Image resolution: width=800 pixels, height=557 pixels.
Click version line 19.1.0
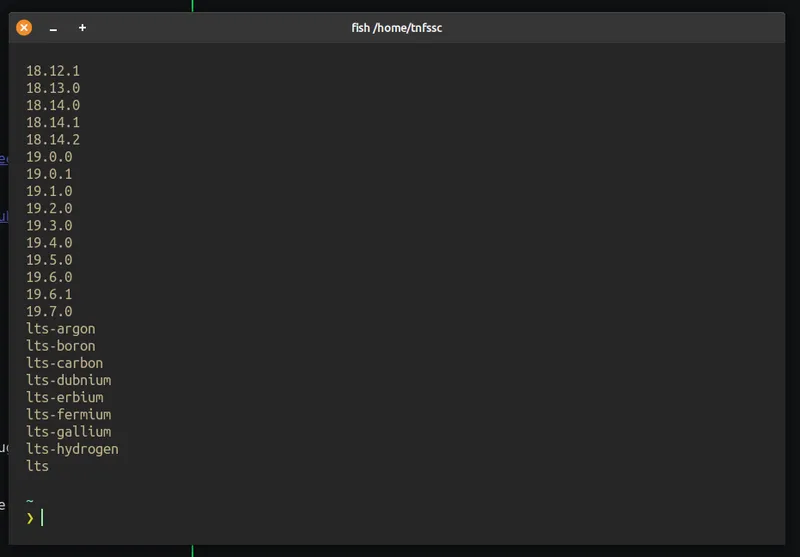point(49,191)
